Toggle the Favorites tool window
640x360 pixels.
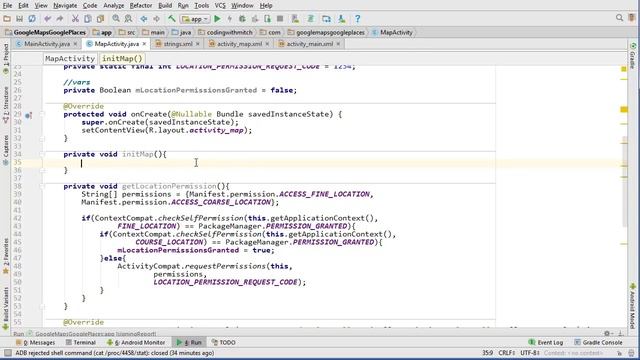click(x=6, y=257)
